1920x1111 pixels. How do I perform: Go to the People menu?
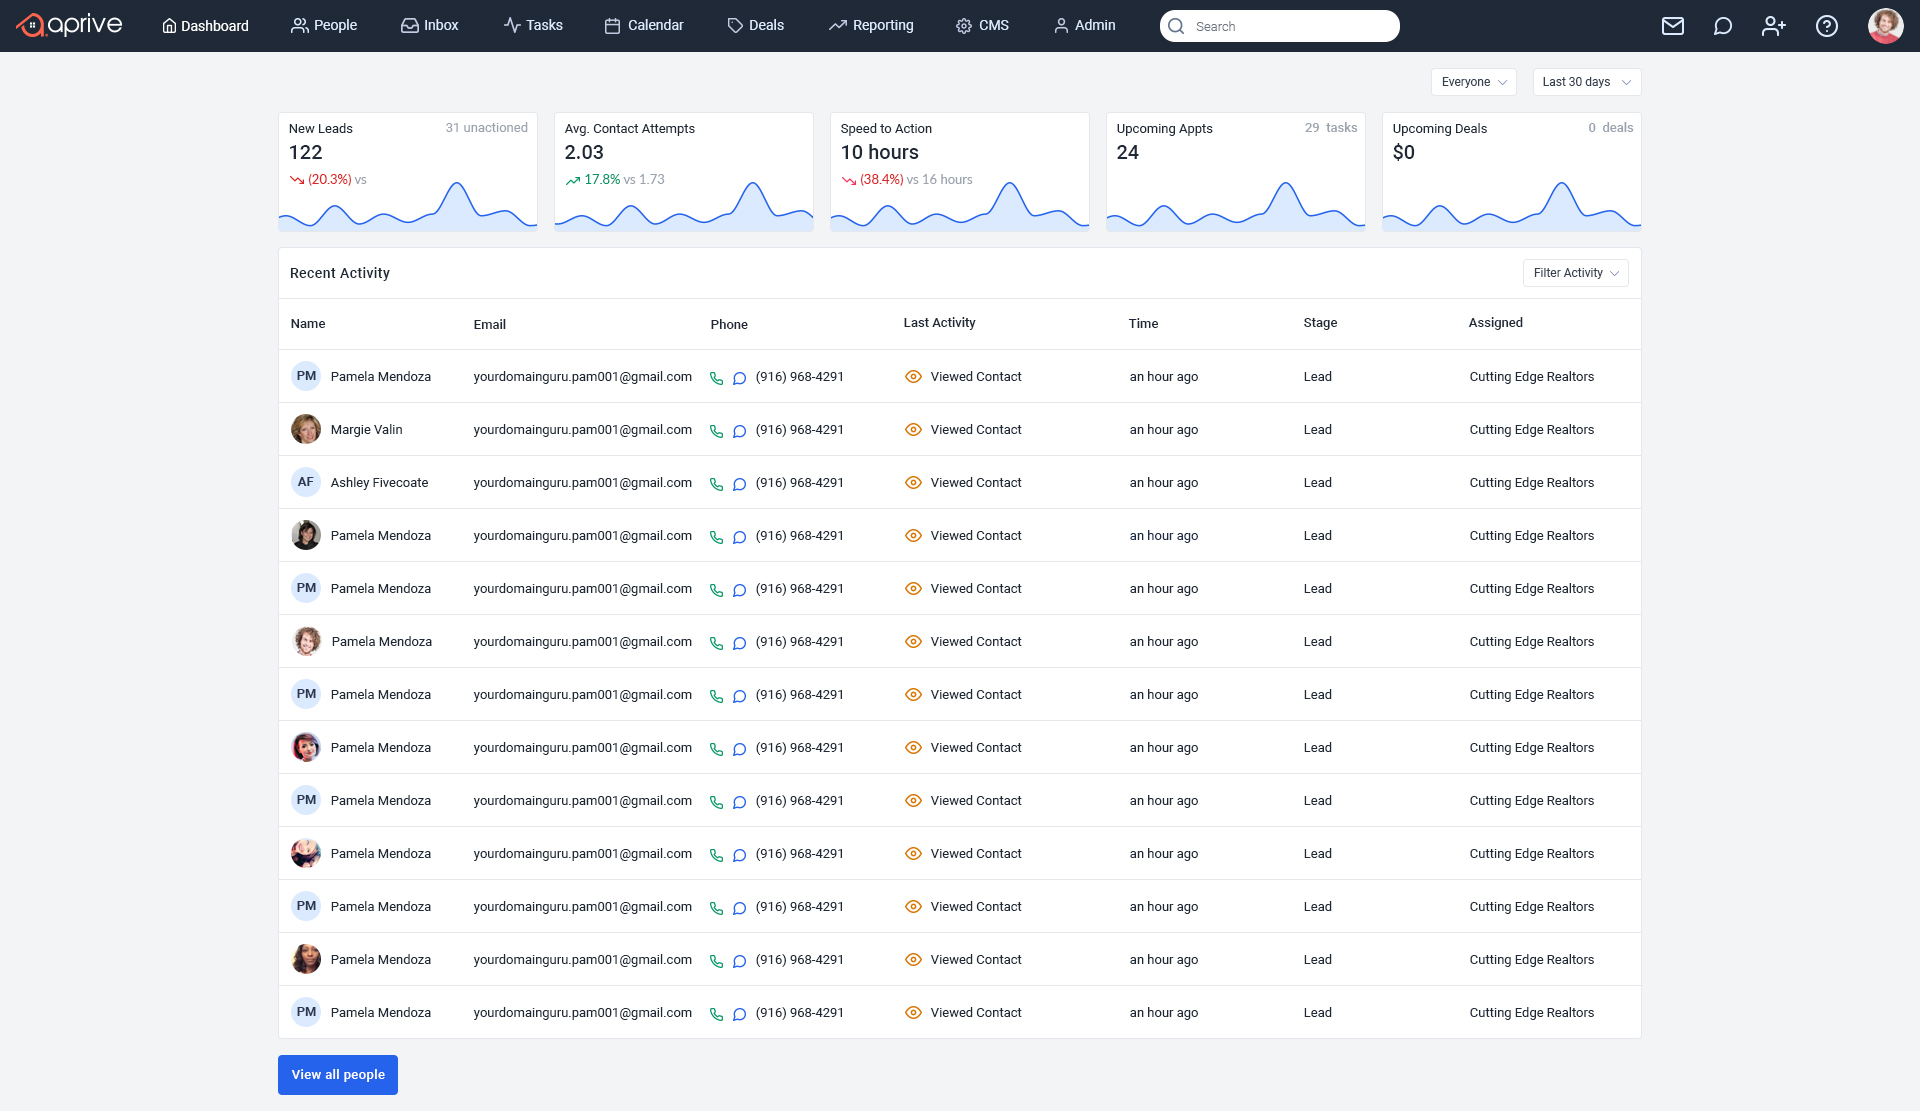pos(324,25)
